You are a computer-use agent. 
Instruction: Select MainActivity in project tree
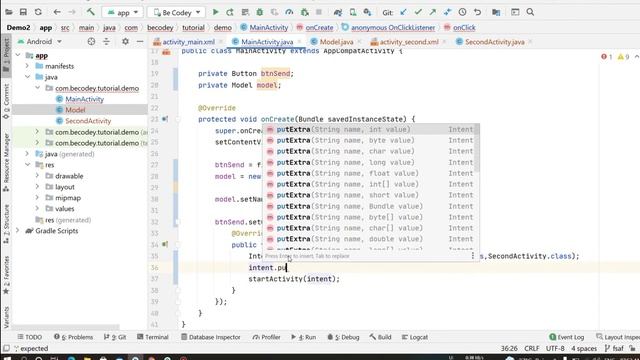(84, 99)
